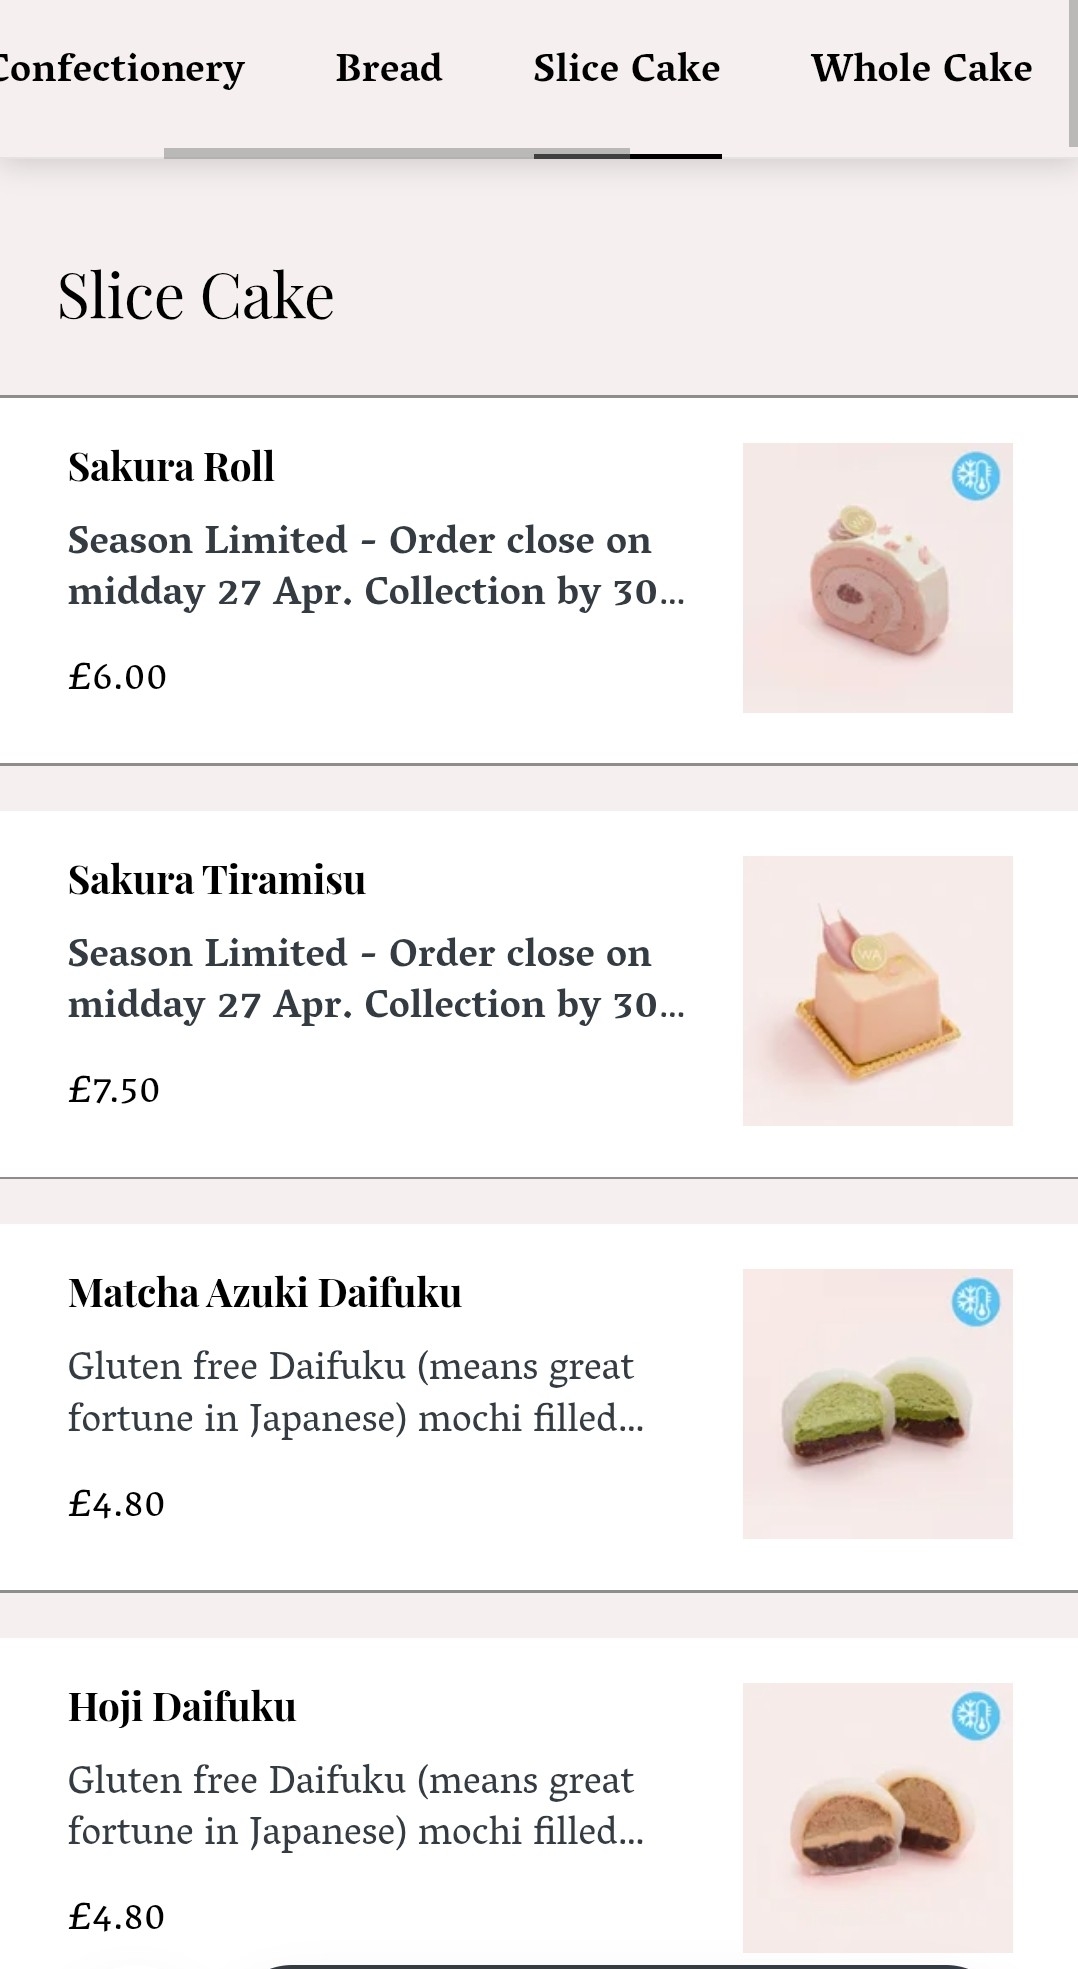Tap the frozen icon on Sakura Roll
The width and height of the screenshot is (1078, 1969).
pos(975,477)
